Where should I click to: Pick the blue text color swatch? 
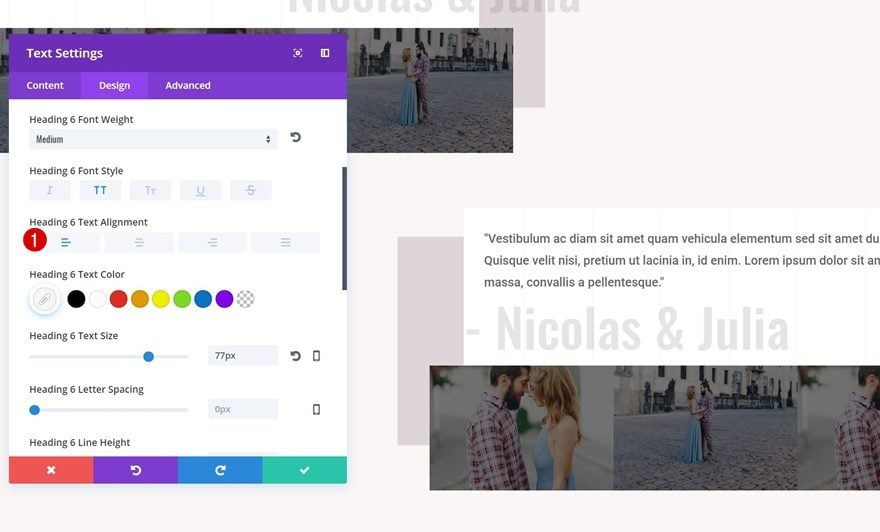point(203,299)
